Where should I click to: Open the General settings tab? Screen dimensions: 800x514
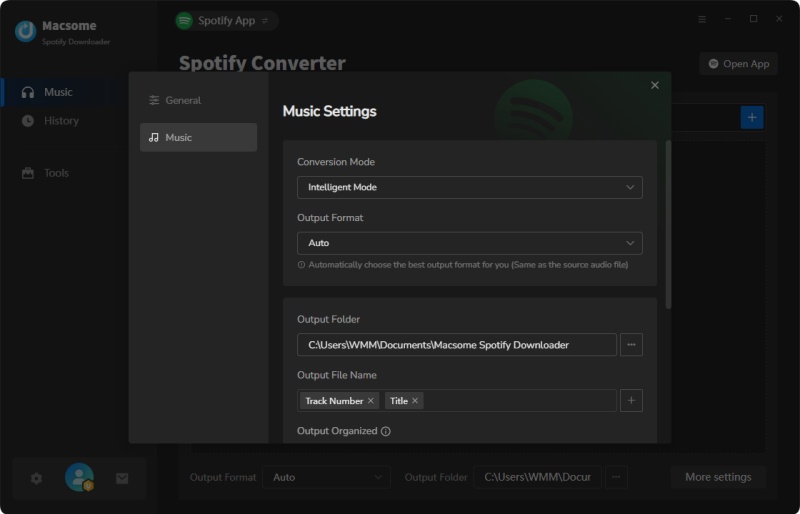pyautogui.click(x=198, y=100)
